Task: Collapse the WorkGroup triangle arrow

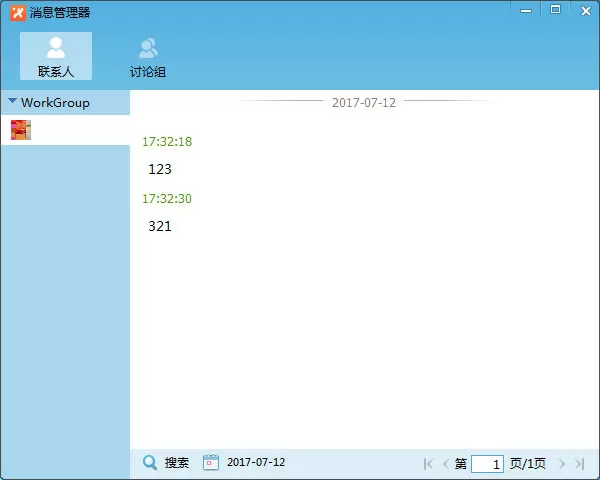Action: click(x=12, y=101)
